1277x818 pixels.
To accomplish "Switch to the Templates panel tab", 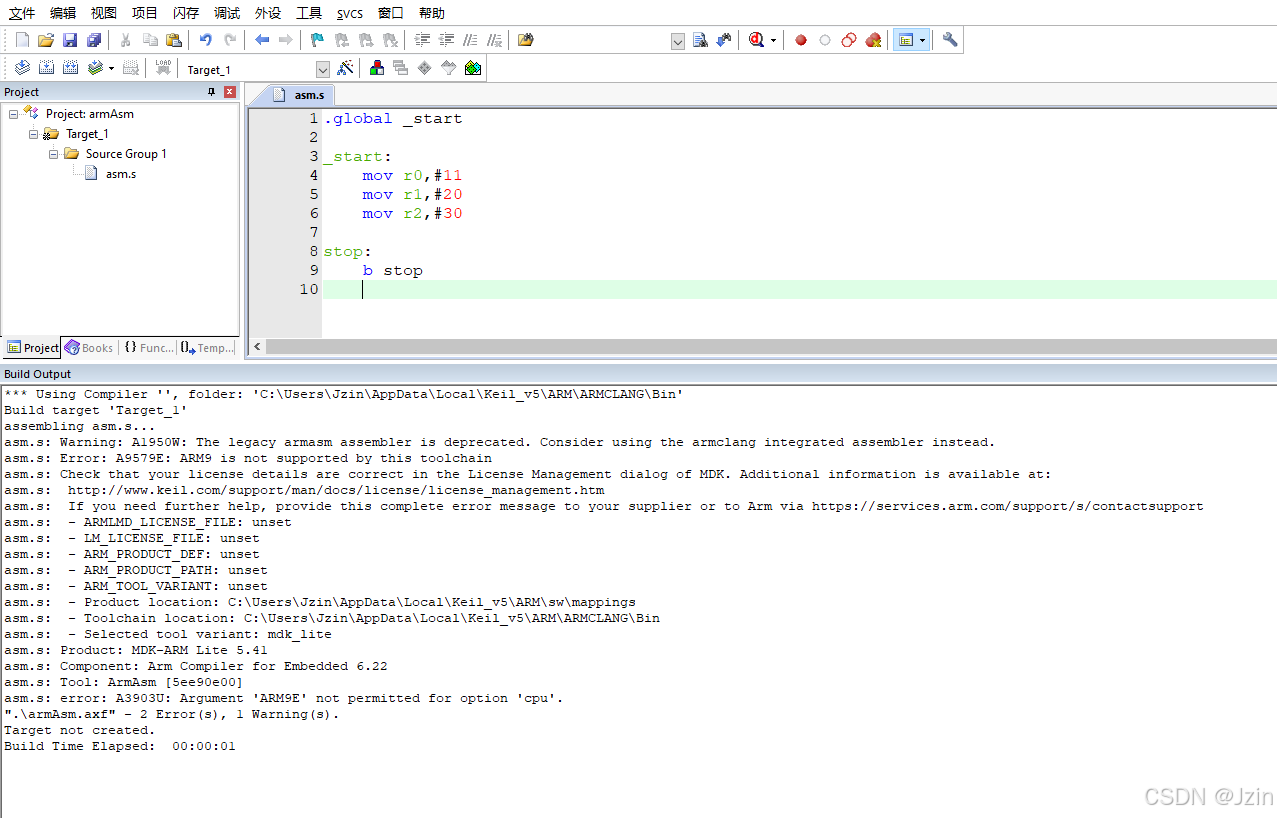I will (x=207, y=348).
